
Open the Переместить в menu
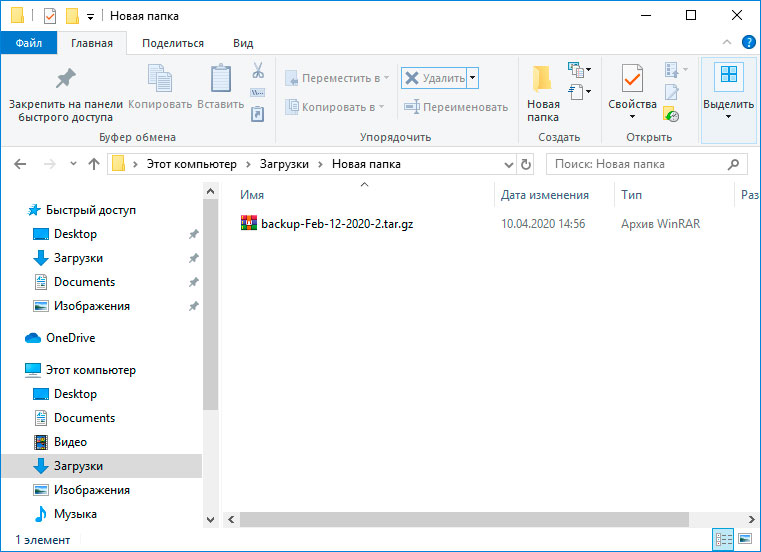337,78
